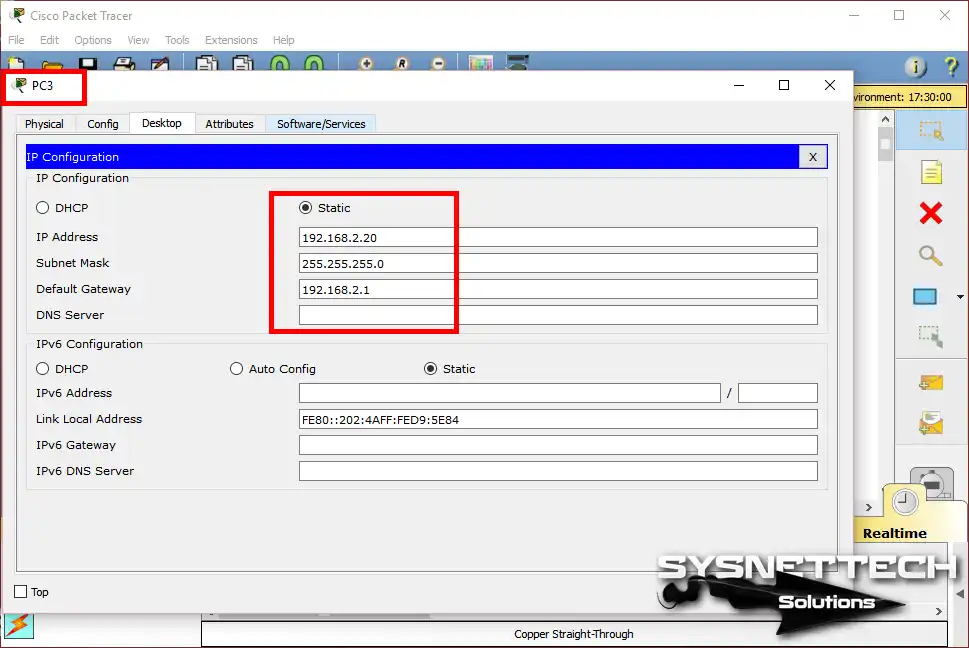
Task: Click the IPv6 Address input field
Action: 510,393
